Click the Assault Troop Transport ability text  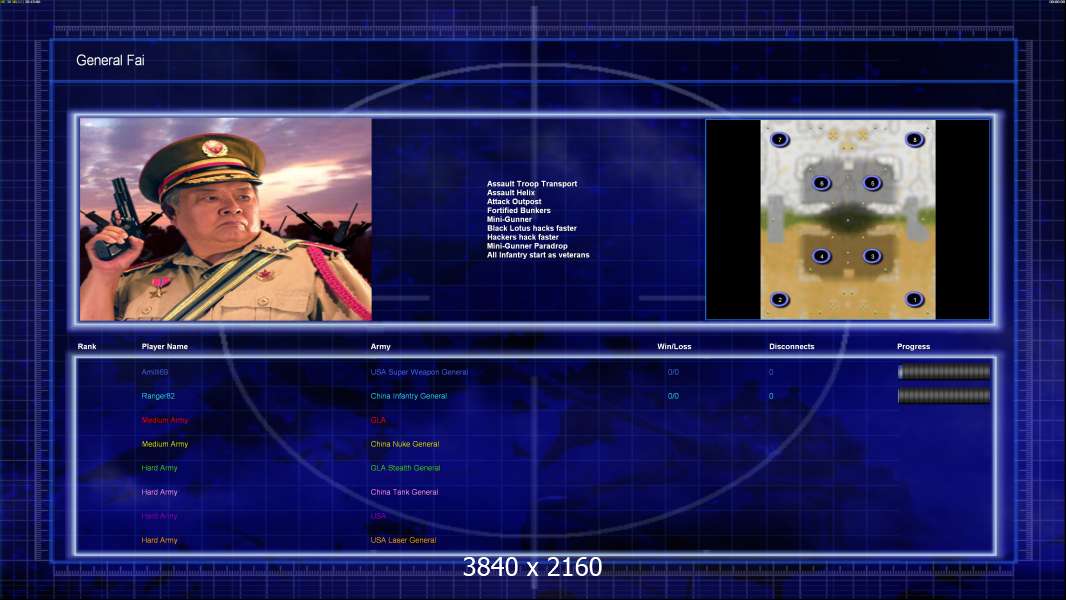point(532,183)
